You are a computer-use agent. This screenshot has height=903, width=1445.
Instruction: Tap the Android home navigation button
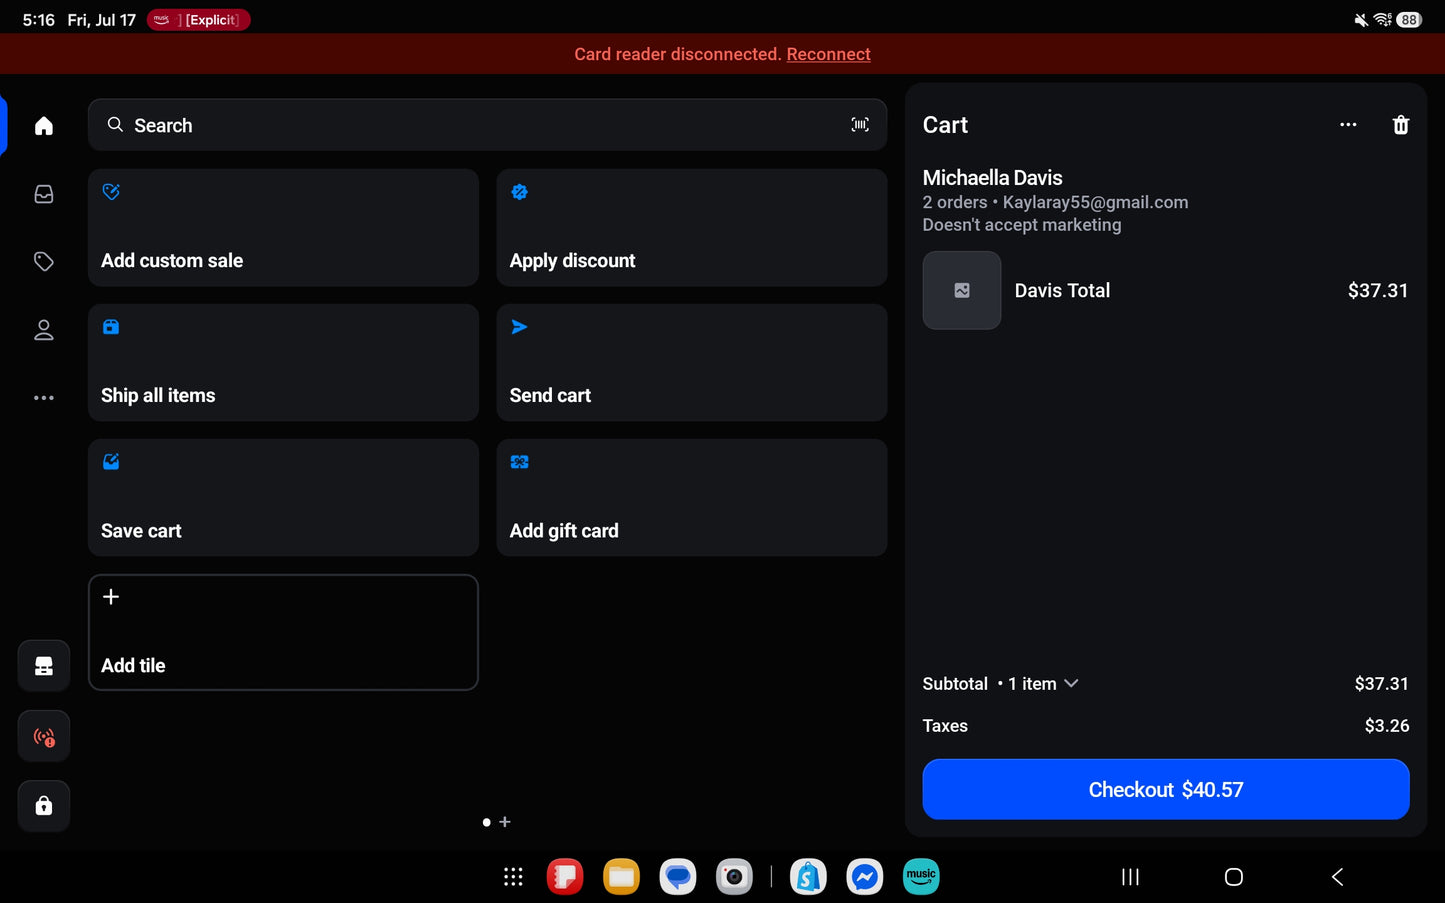1234,877
